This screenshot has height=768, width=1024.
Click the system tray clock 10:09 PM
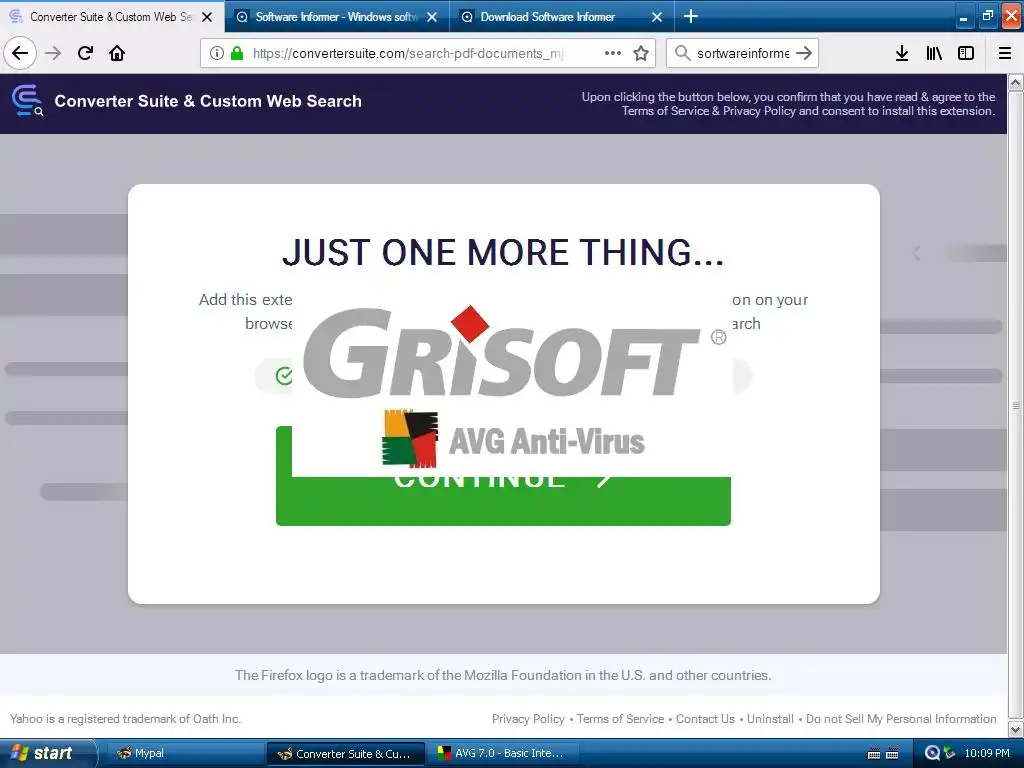coord(987,753)
